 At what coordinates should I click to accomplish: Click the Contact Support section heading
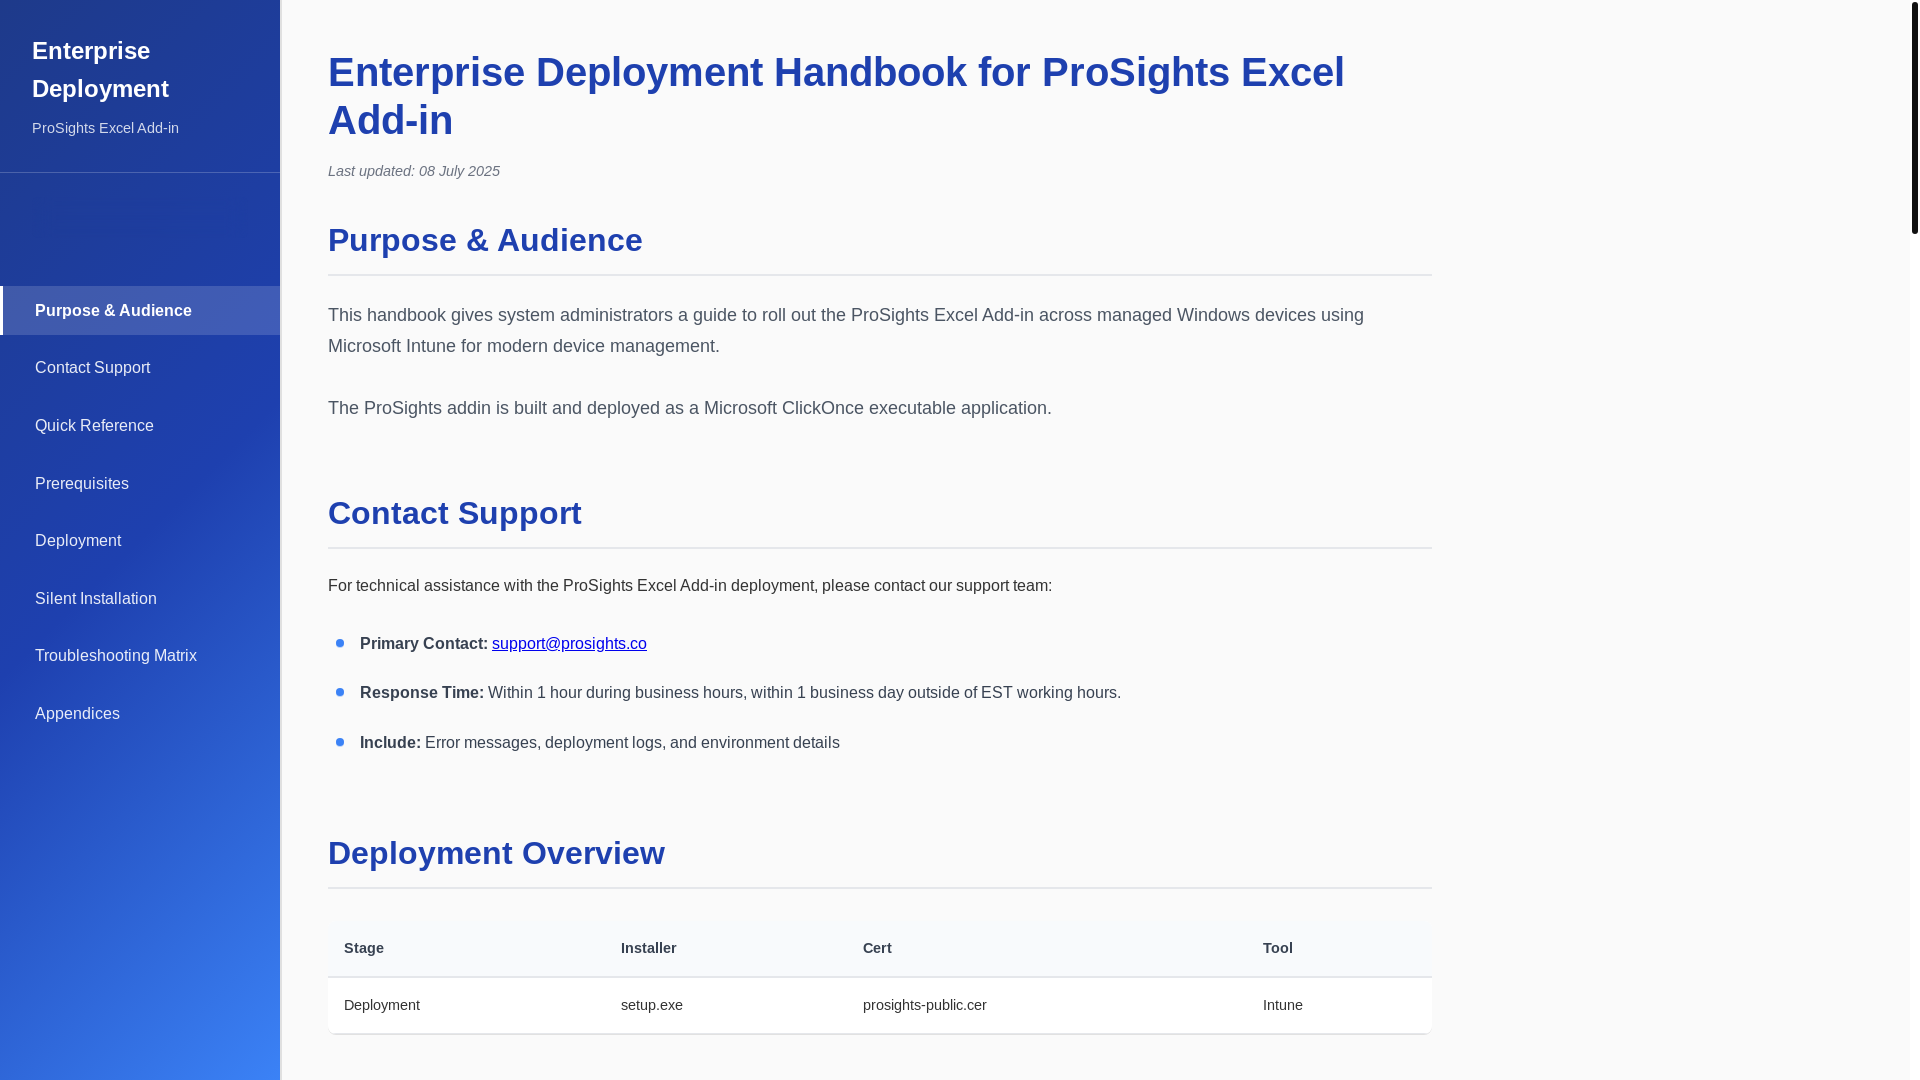454,513
